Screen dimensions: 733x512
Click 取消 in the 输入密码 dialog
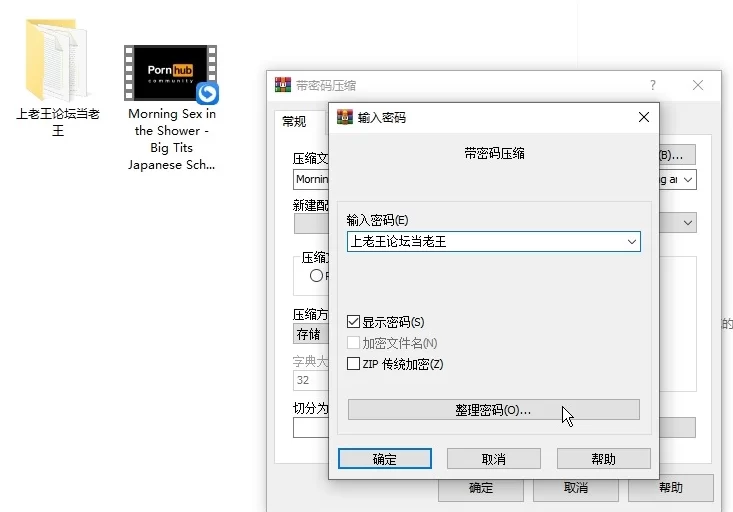[x=493, y=459]
